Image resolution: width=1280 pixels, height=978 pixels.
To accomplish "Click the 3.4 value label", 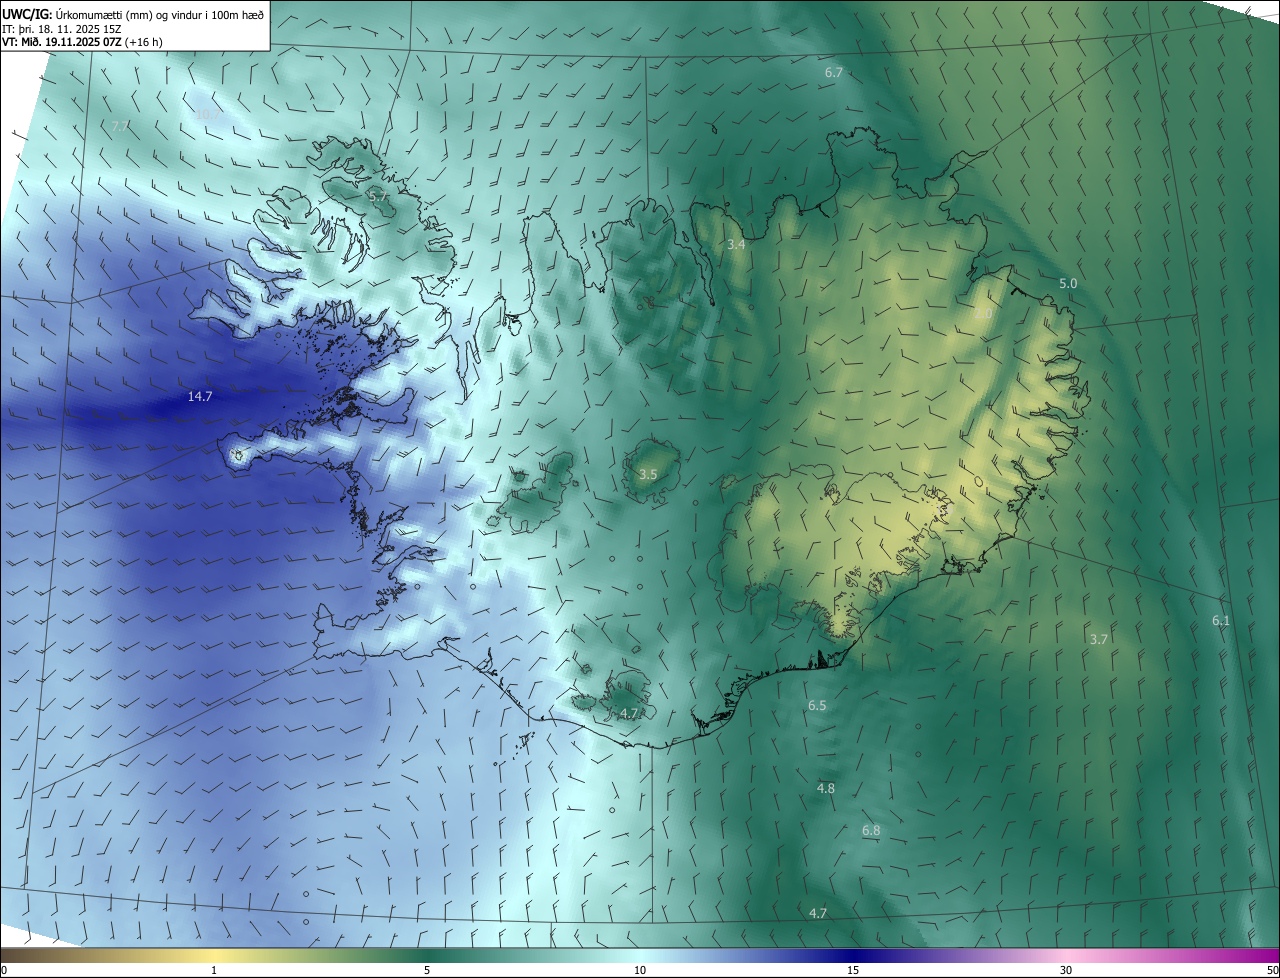I will (x=736, y=244).
